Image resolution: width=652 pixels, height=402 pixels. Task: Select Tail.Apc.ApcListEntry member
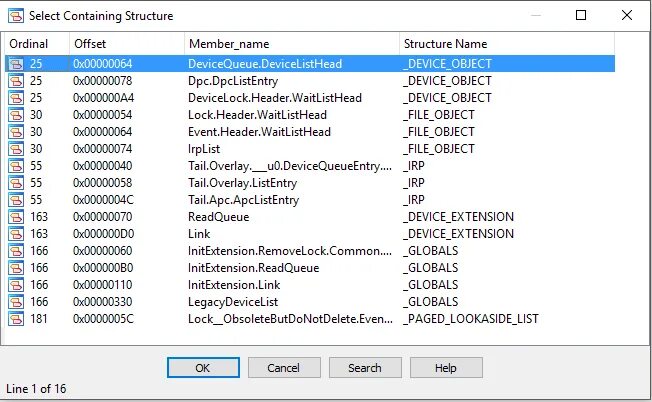pyautogui.click(x=243, y=200)
